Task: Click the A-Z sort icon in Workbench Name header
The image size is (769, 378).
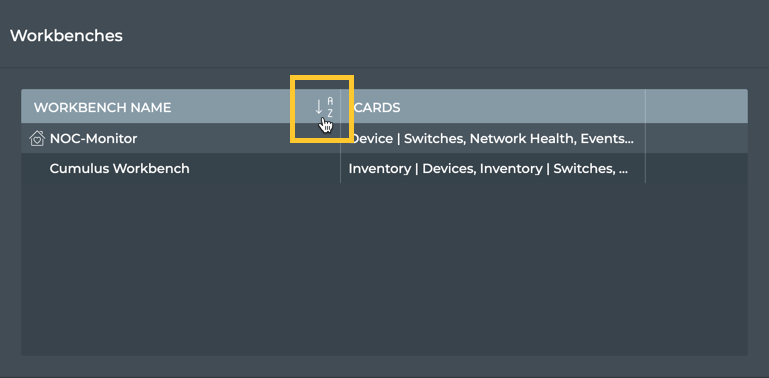Action: [324, 107]
